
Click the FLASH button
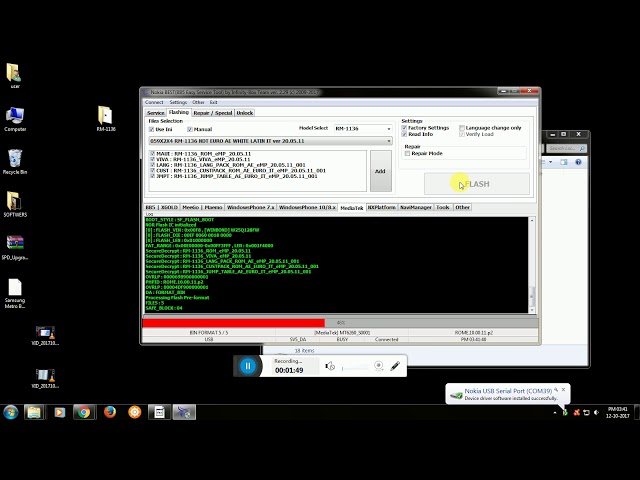(x=477, y=184)
